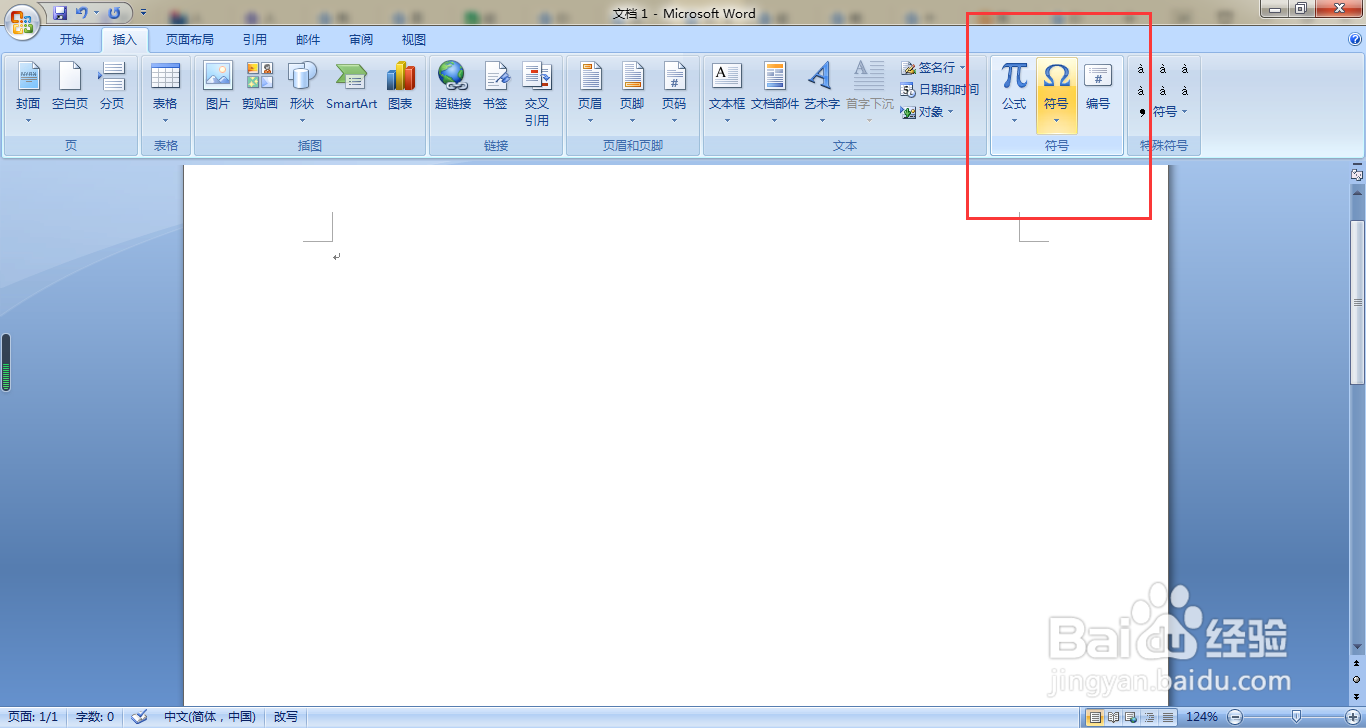Insert a page break (分页)
1366x728 pixels.
pyautogui.click(x=112, y=87)
